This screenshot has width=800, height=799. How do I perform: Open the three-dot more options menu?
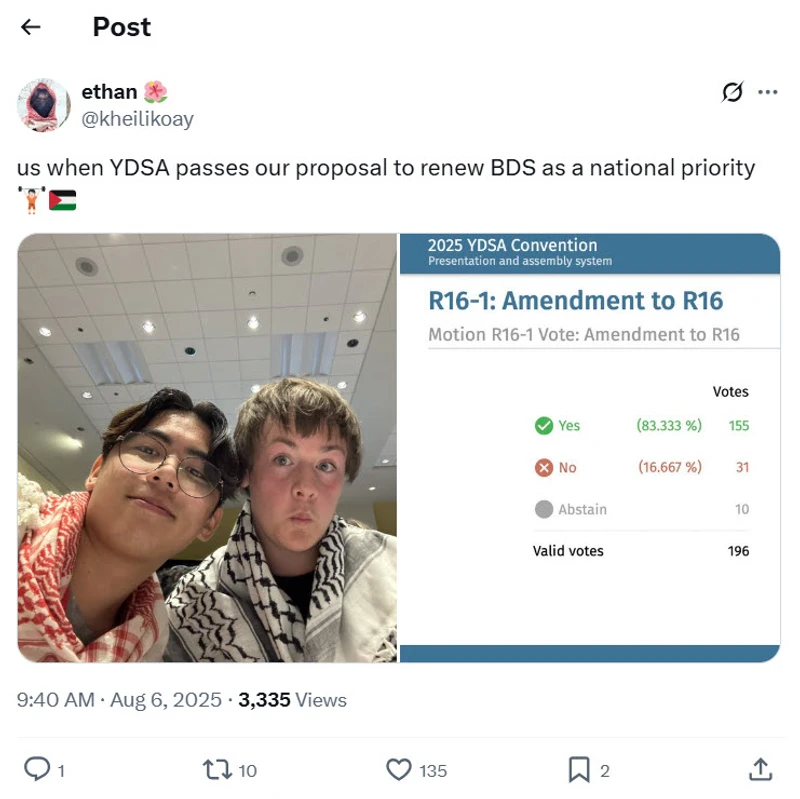767,92
